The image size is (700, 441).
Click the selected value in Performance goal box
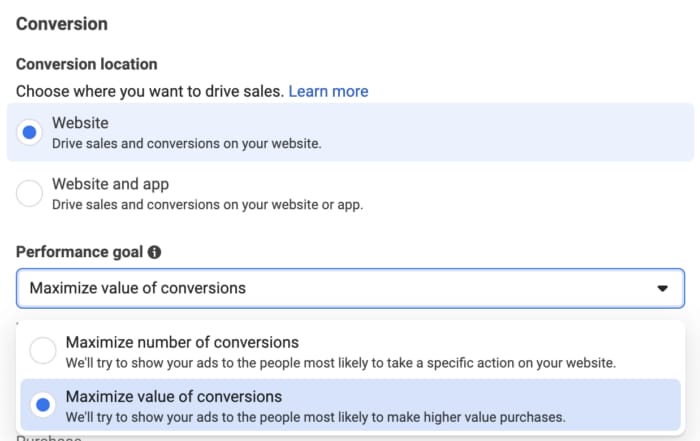point(137,288)
